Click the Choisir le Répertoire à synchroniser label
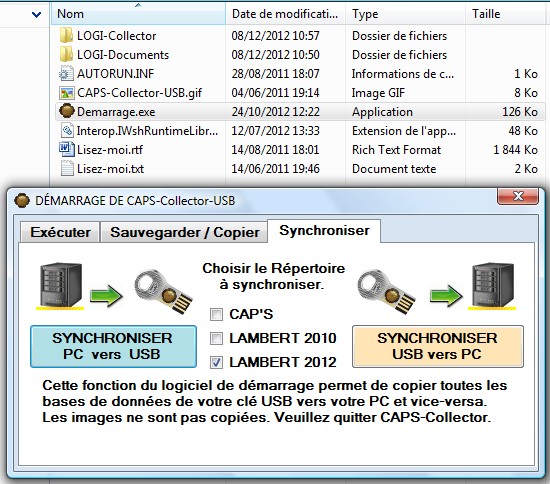Image resolution: width=550 pixels, height=484 pixels. pyautogui.click(x=274, y=276)
